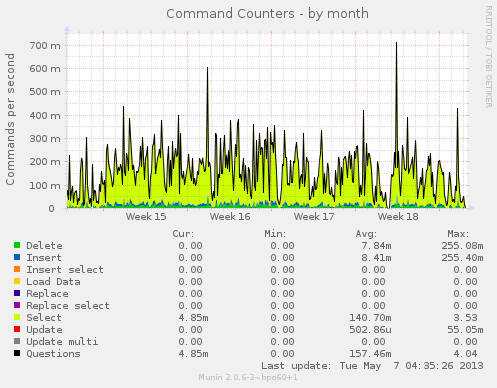The width and height of the screenshot is (497, 388).
Task: Select the dark blue Replace swatch
Action: [x=17, y=293]
